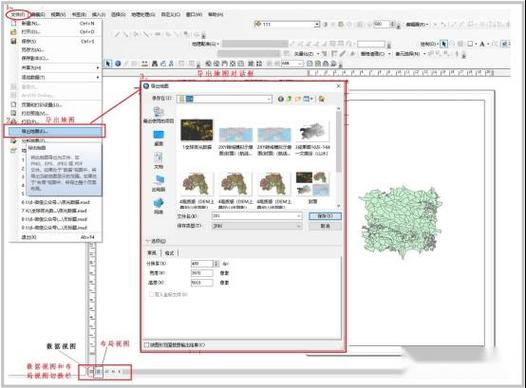Click the text 'A' tool on Draw toolbar
Image resolution: width=526 pixels, height=388 pixels.
pyautogui.click(x=482, y=44)
